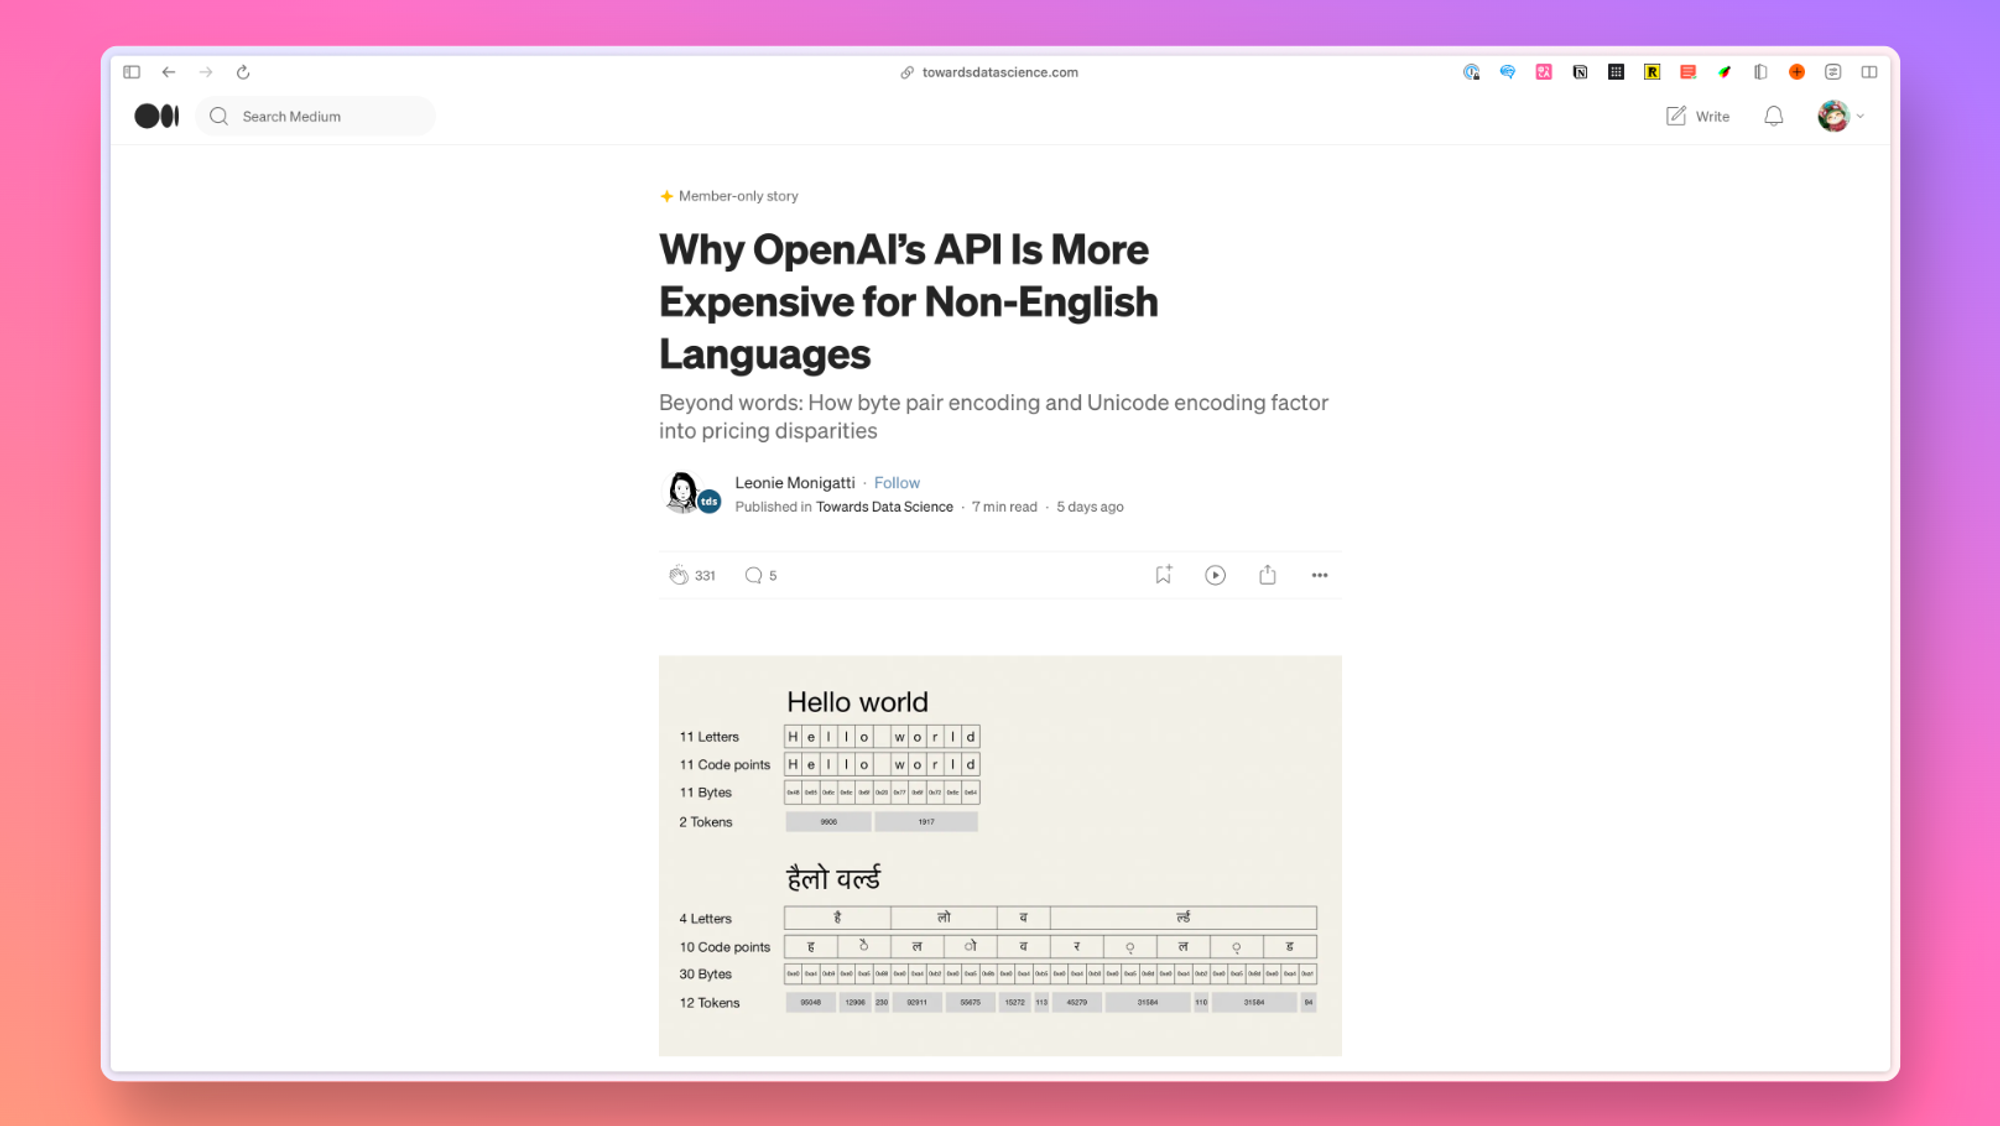This screenshot has height=1126, width=2000.
Task: Open the Medium home logo
Action: (x=157, y=116)
